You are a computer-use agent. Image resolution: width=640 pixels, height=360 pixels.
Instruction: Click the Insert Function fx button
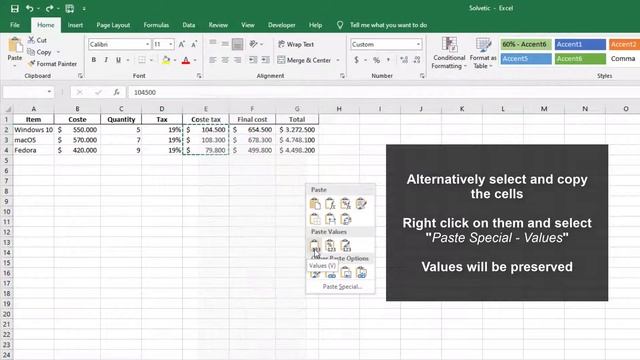click(x=116, y=92)
